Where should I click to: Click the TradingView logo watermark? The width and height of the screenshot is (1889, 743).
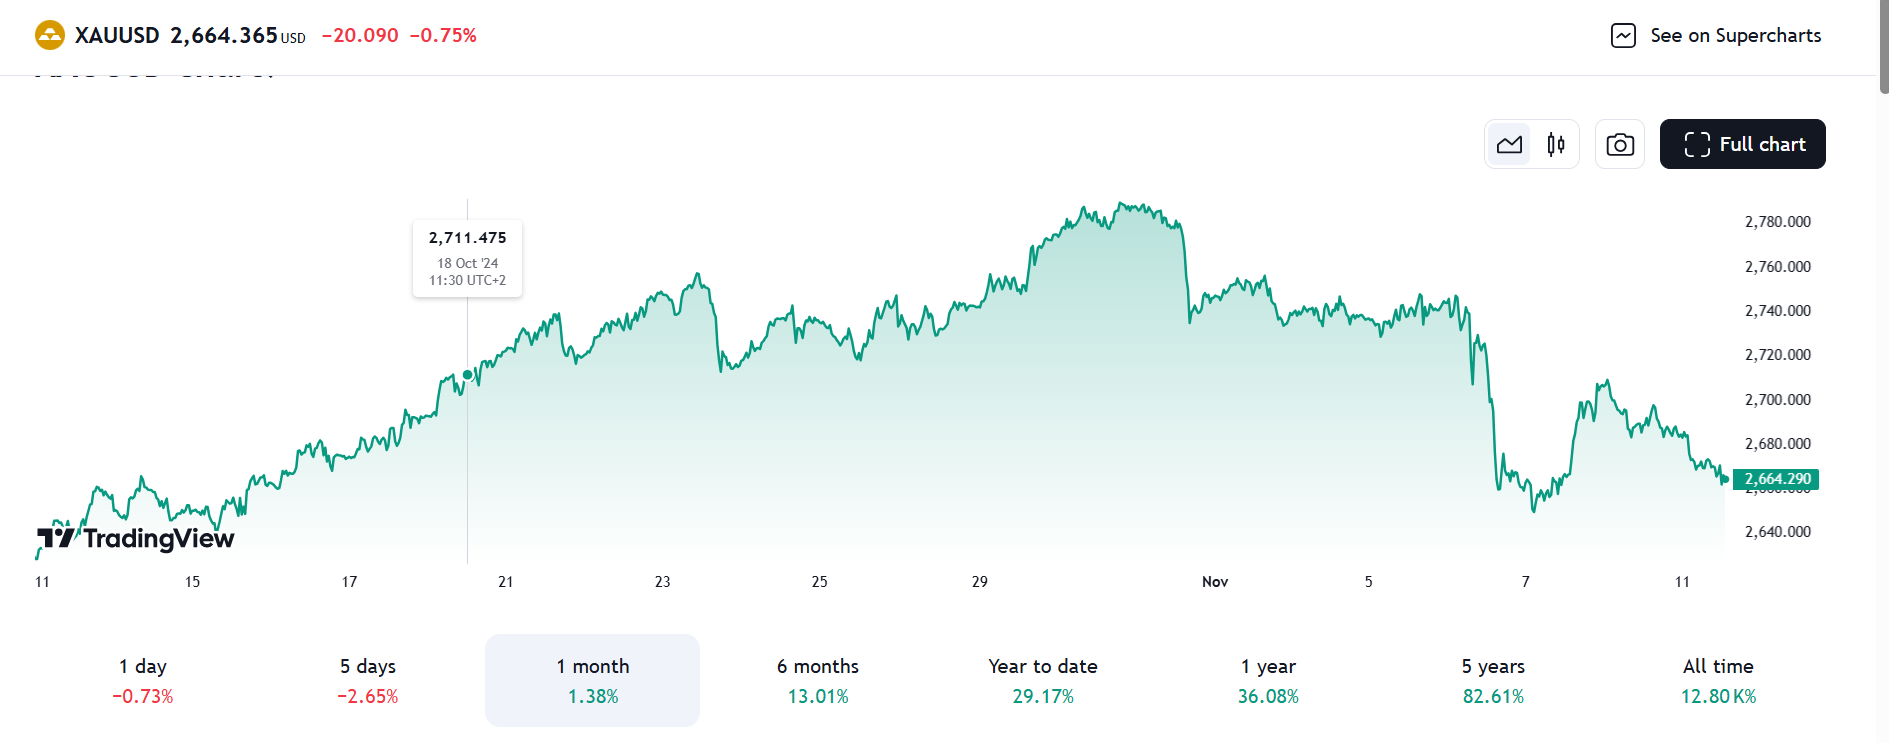136,539
